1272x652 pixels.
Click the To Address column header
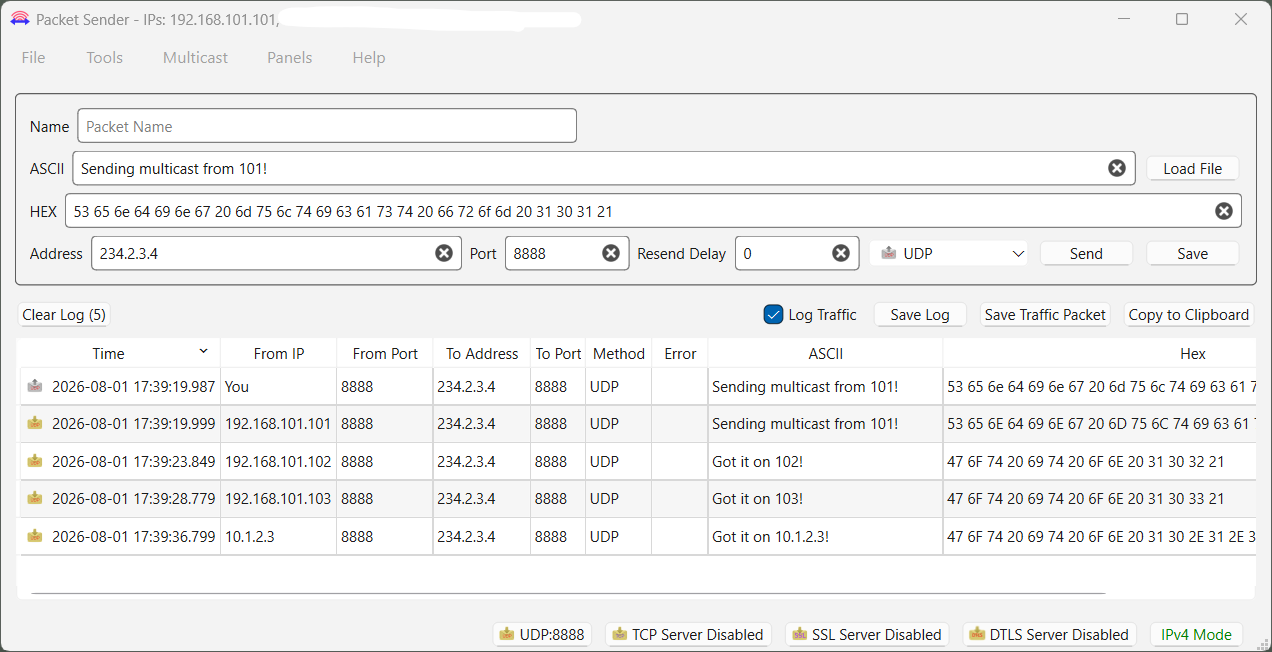pos(482,353)
